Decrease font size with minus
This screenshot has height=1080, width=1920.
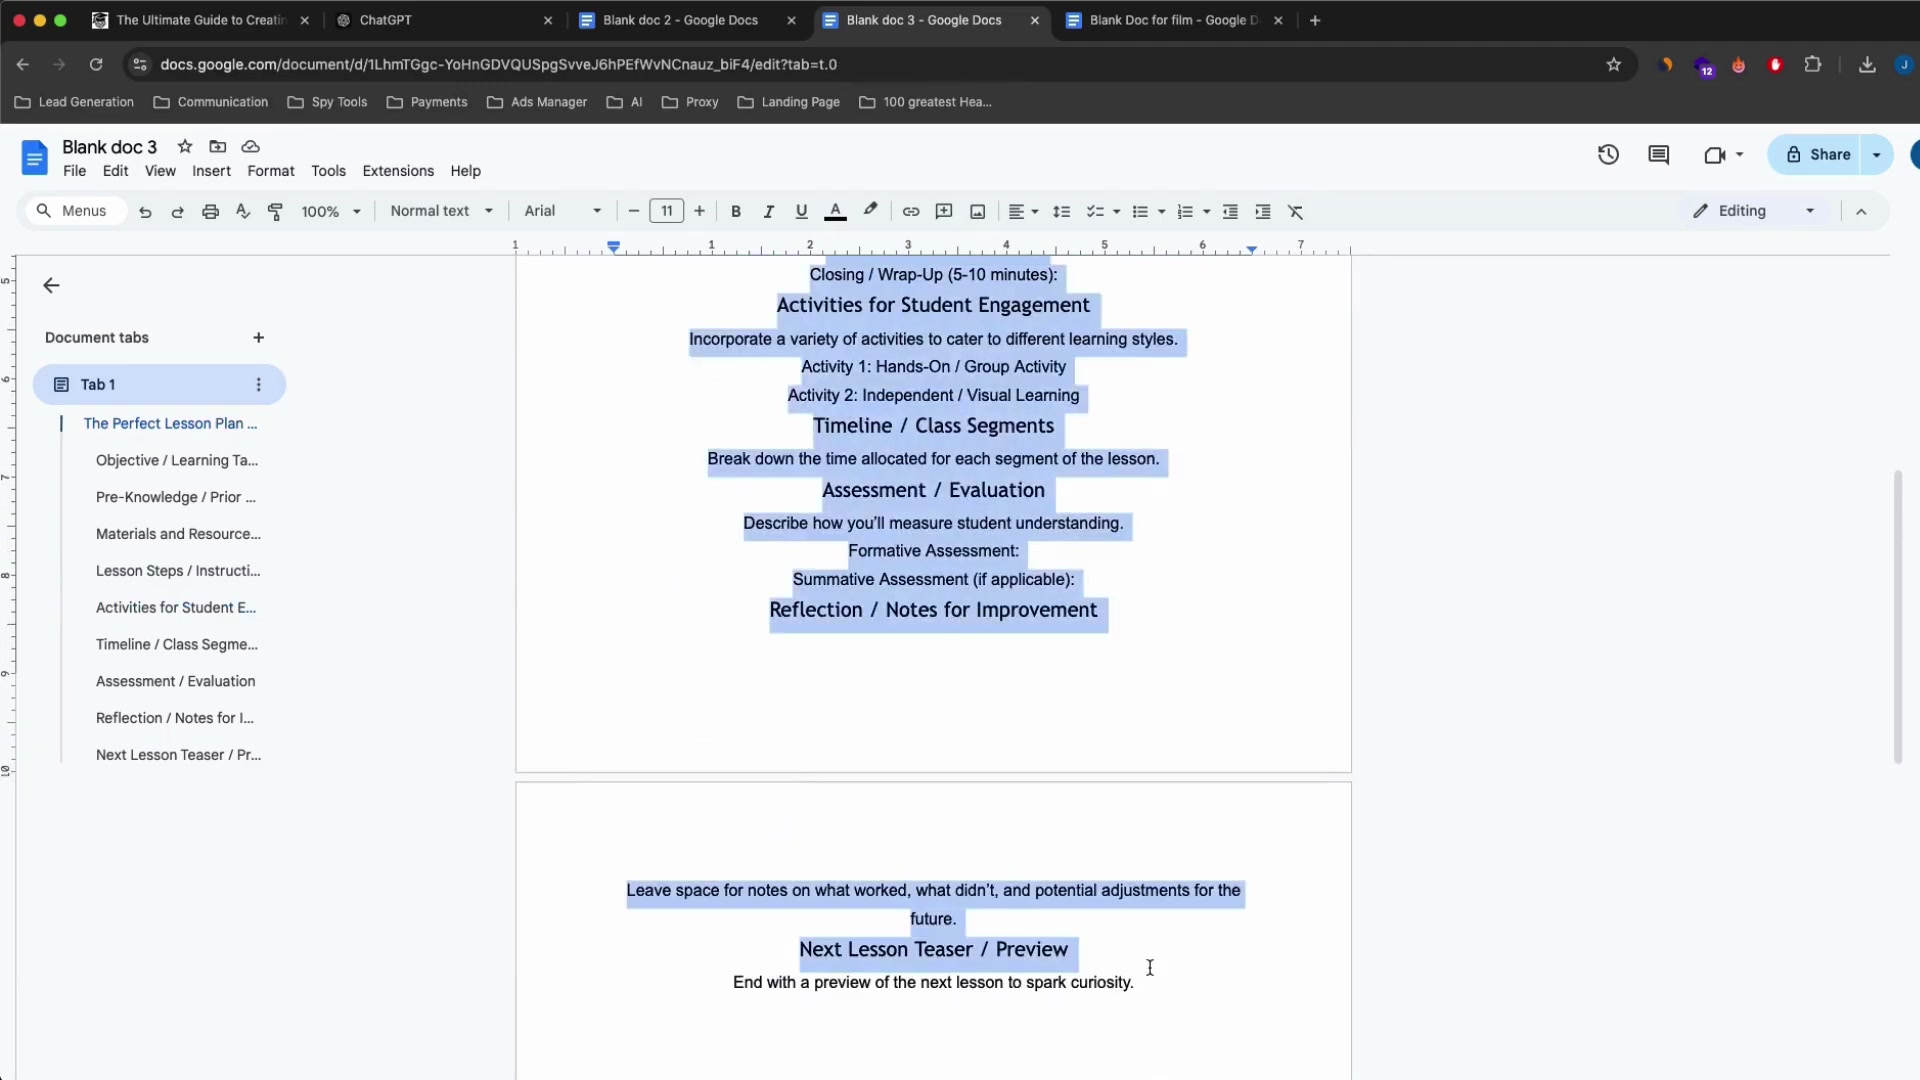click(x=633, y=211)
